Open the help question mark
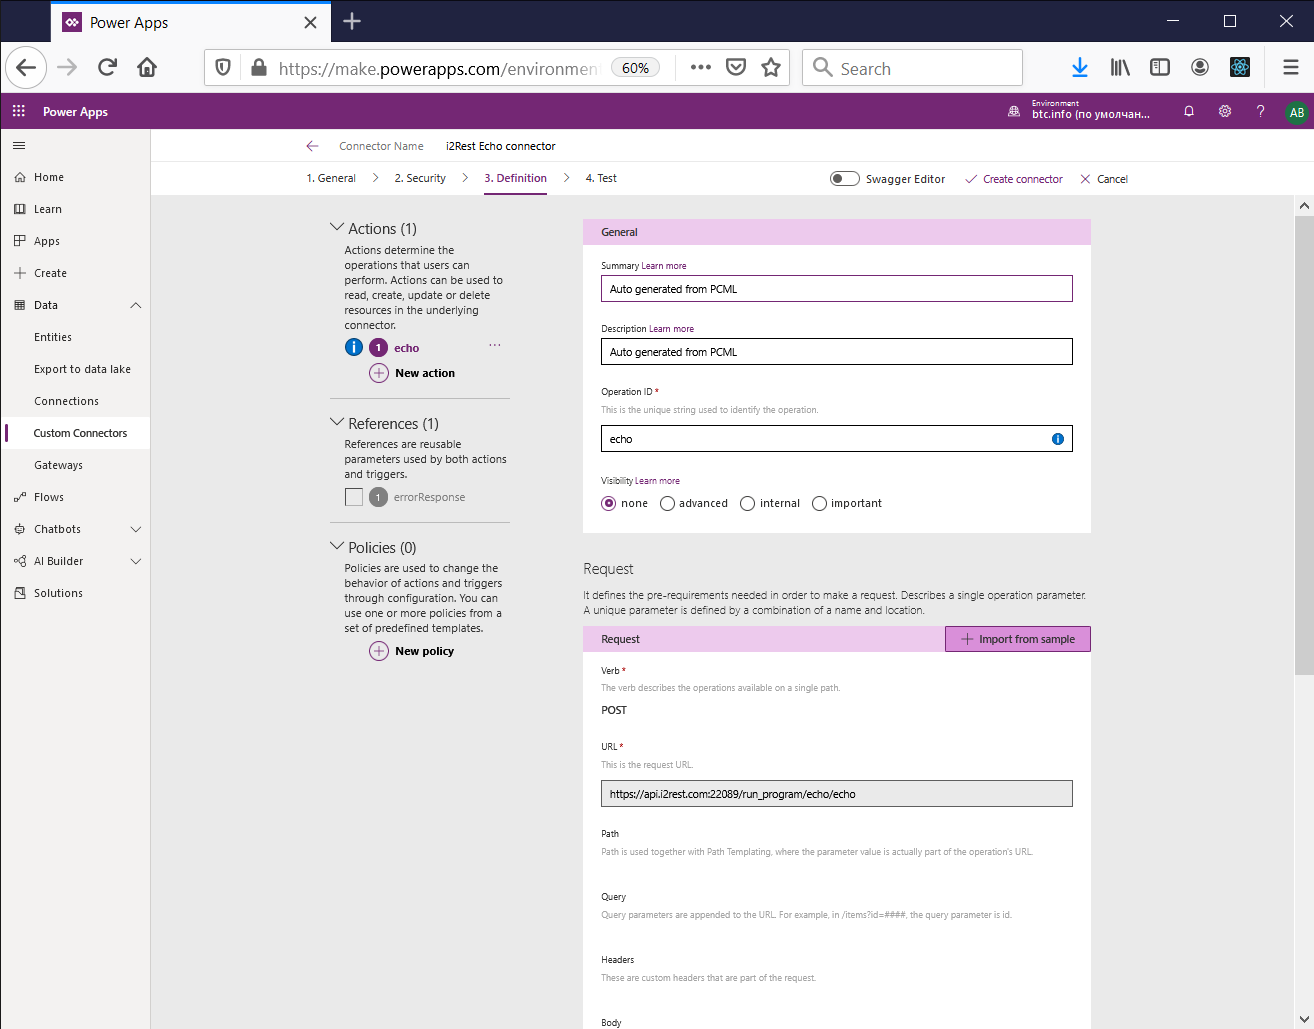The height and width of the screenshot is (1029, 1314). [x=1261, y=111]
